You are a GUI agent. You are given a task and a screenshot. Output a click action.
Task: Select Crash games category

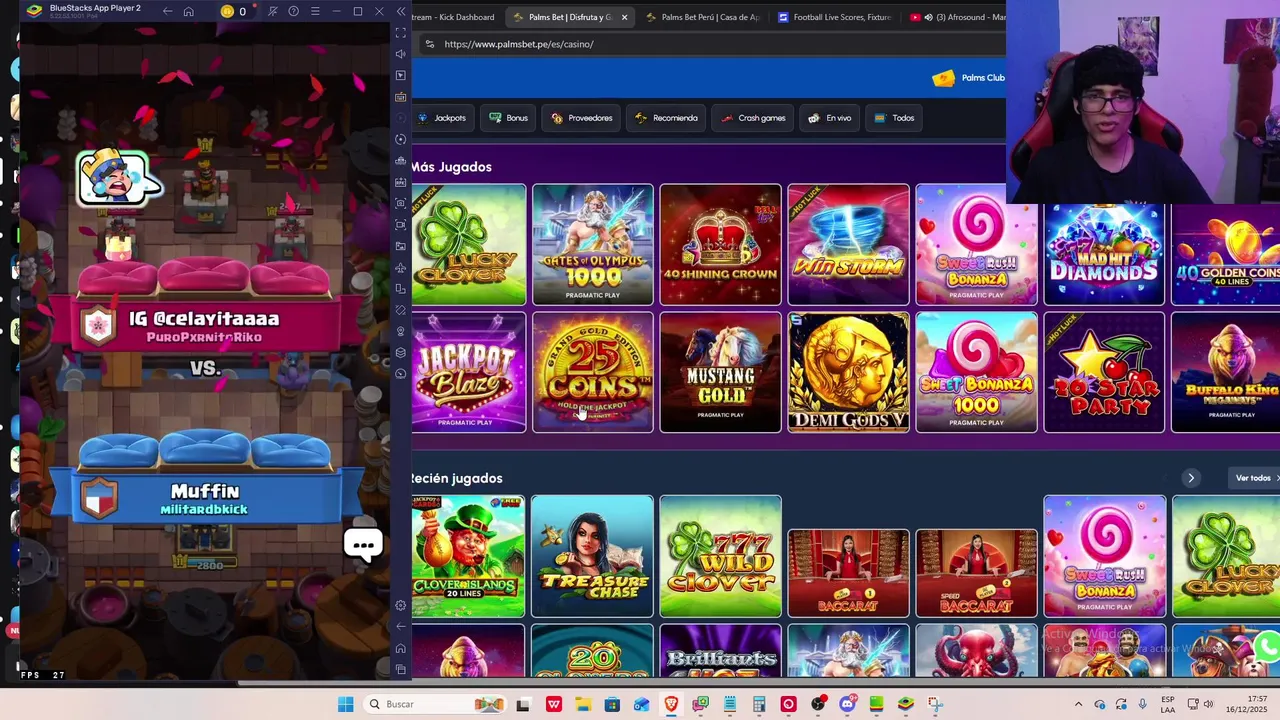click(x=753, y=118)
